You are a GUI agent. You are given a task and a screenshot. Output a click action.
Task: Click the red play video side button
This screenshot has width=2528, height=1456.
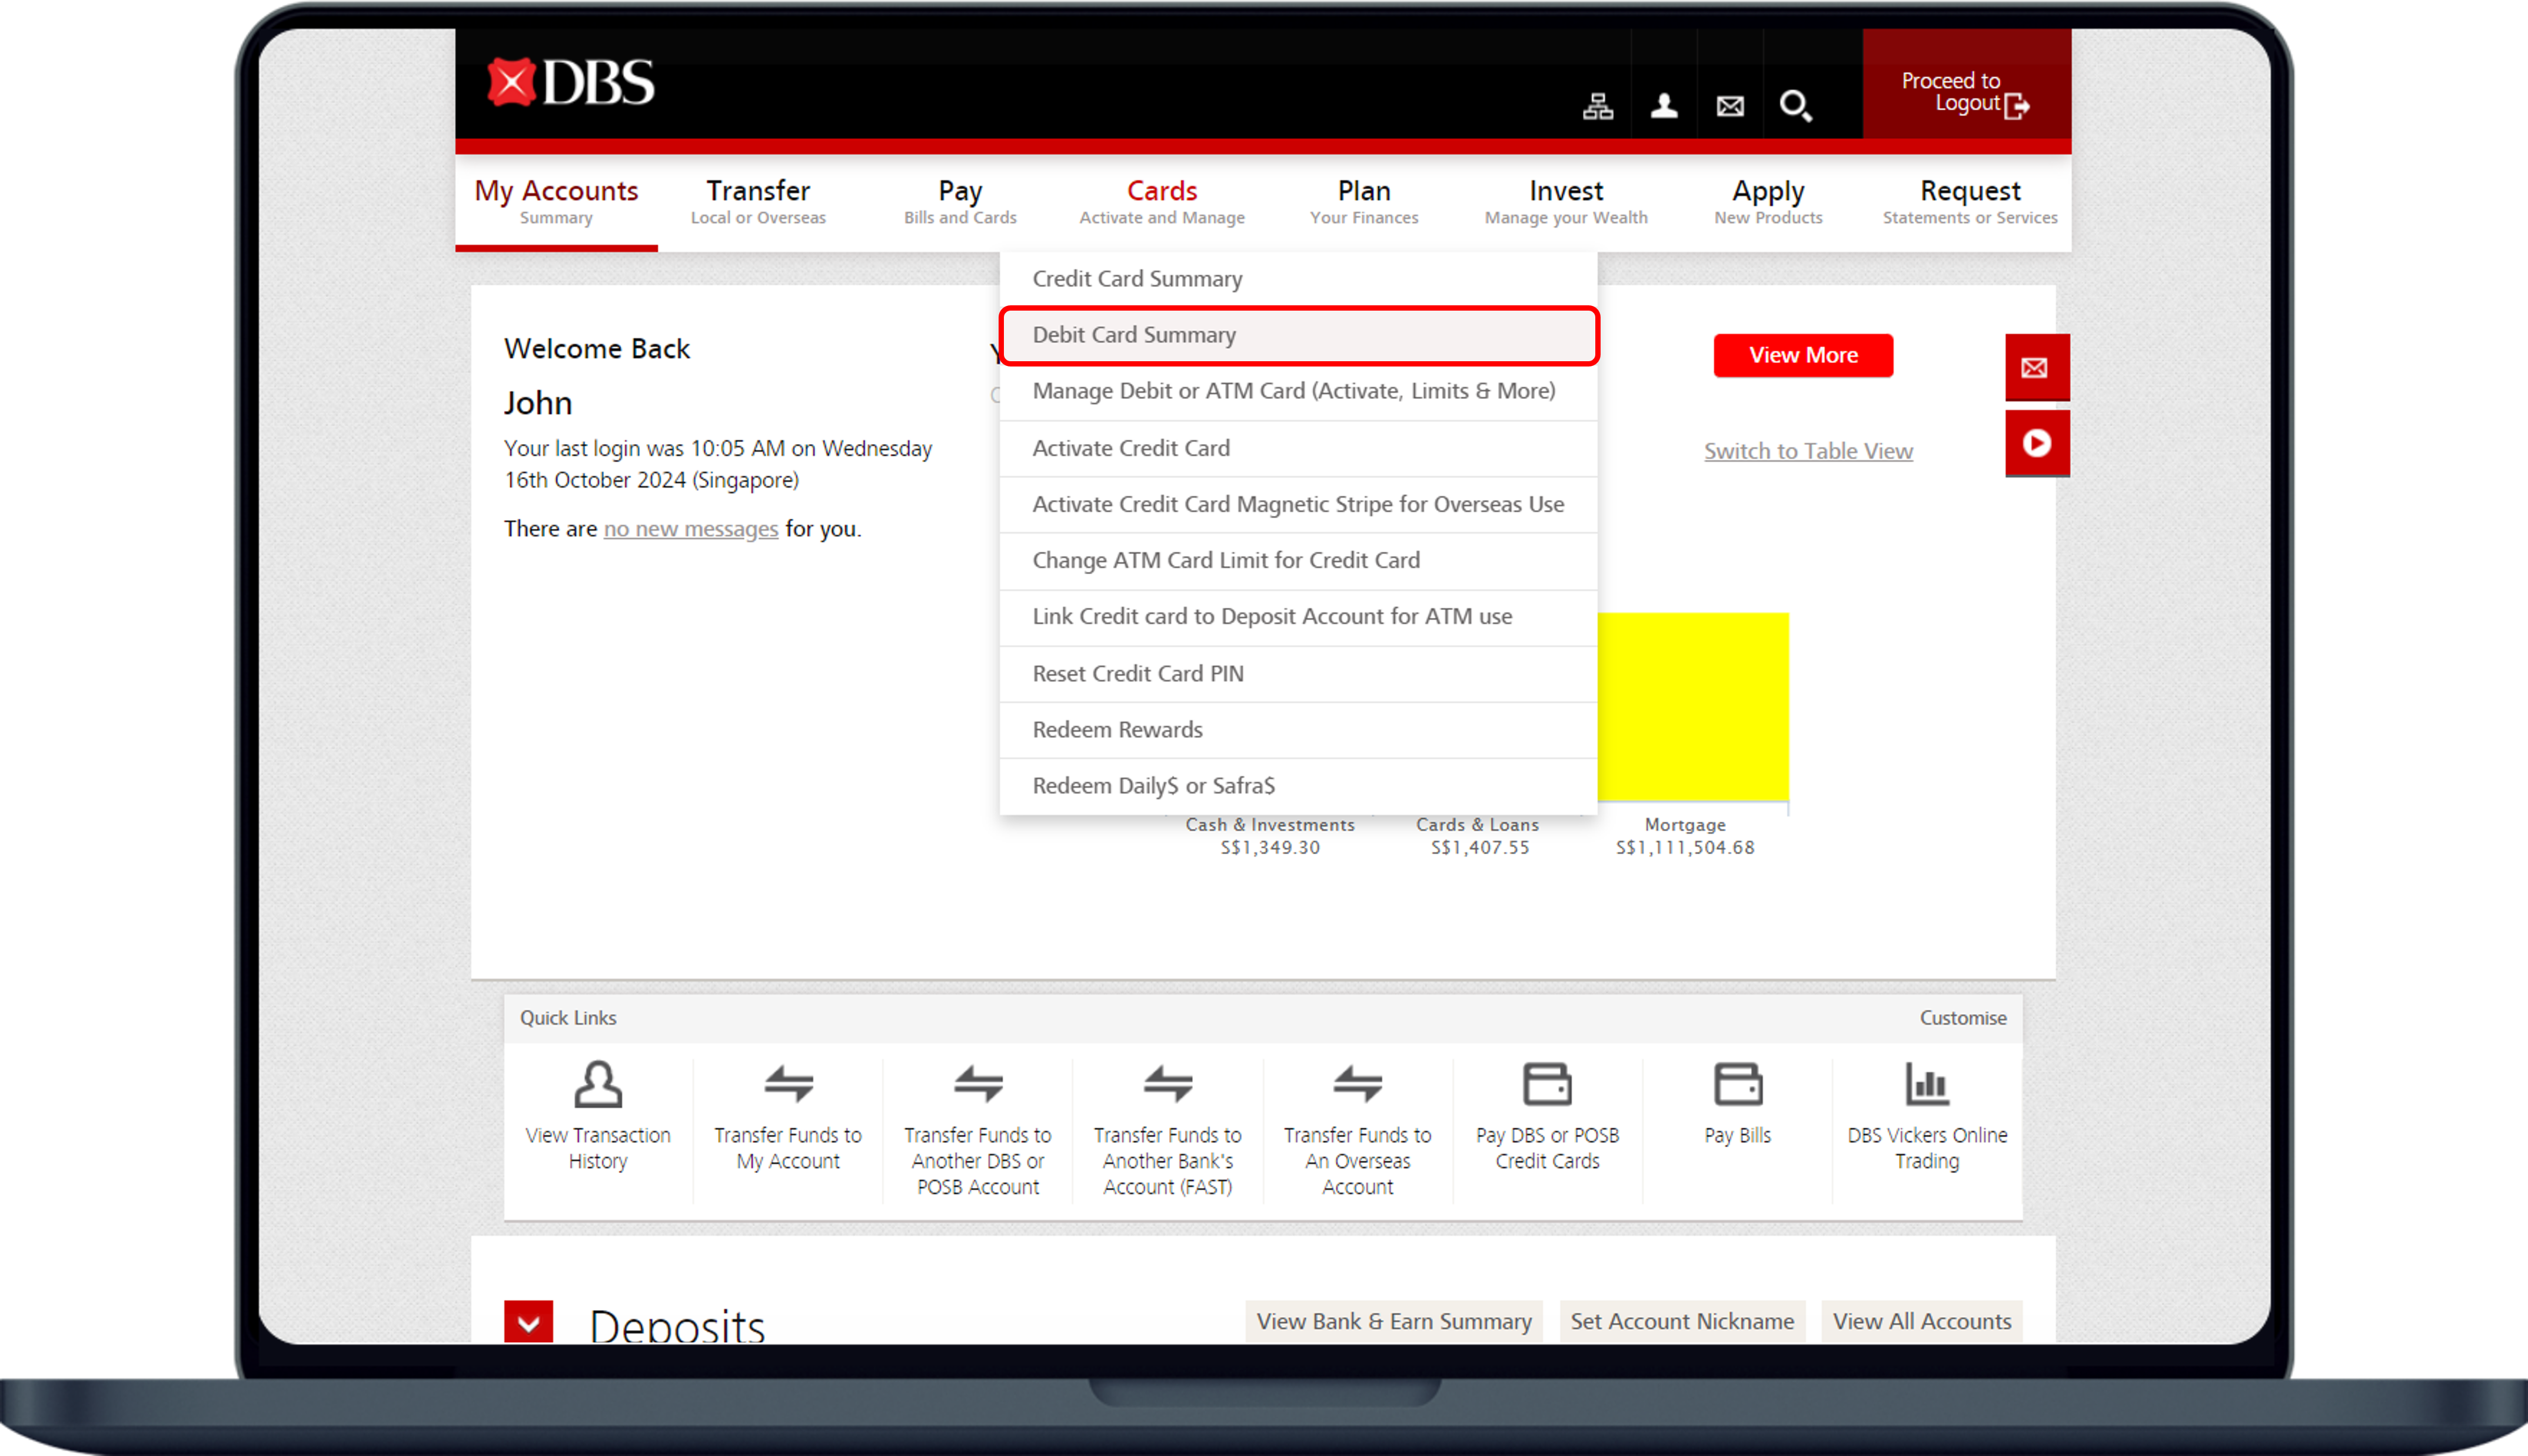point(2037,443)
